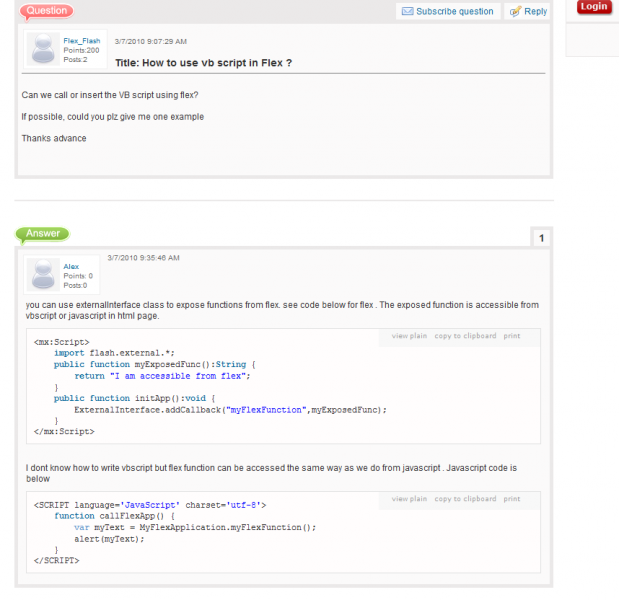
Task: Click the question title about vb script
Action: (x=203, y=62)
